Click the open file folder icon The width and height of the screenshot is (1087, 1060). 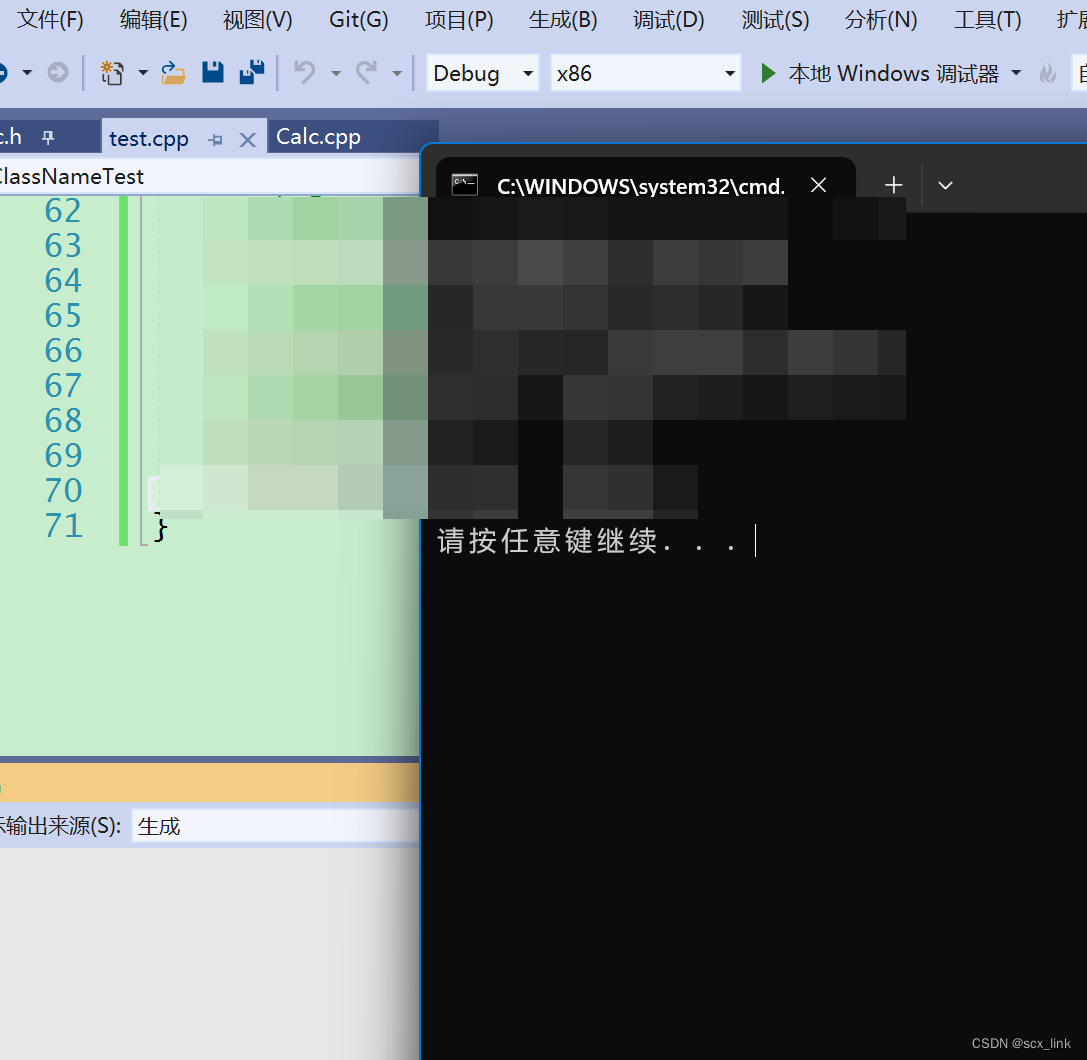pyautogui.click(x=173, y=72)
